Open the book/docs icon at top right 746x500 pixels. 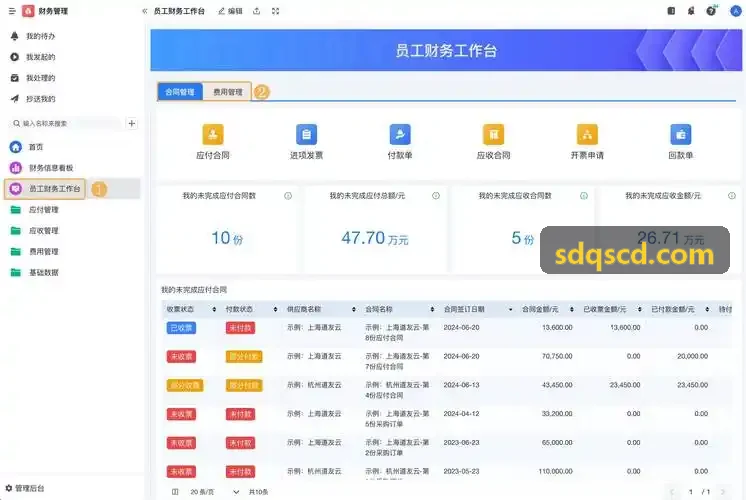(x=671, y=10)
